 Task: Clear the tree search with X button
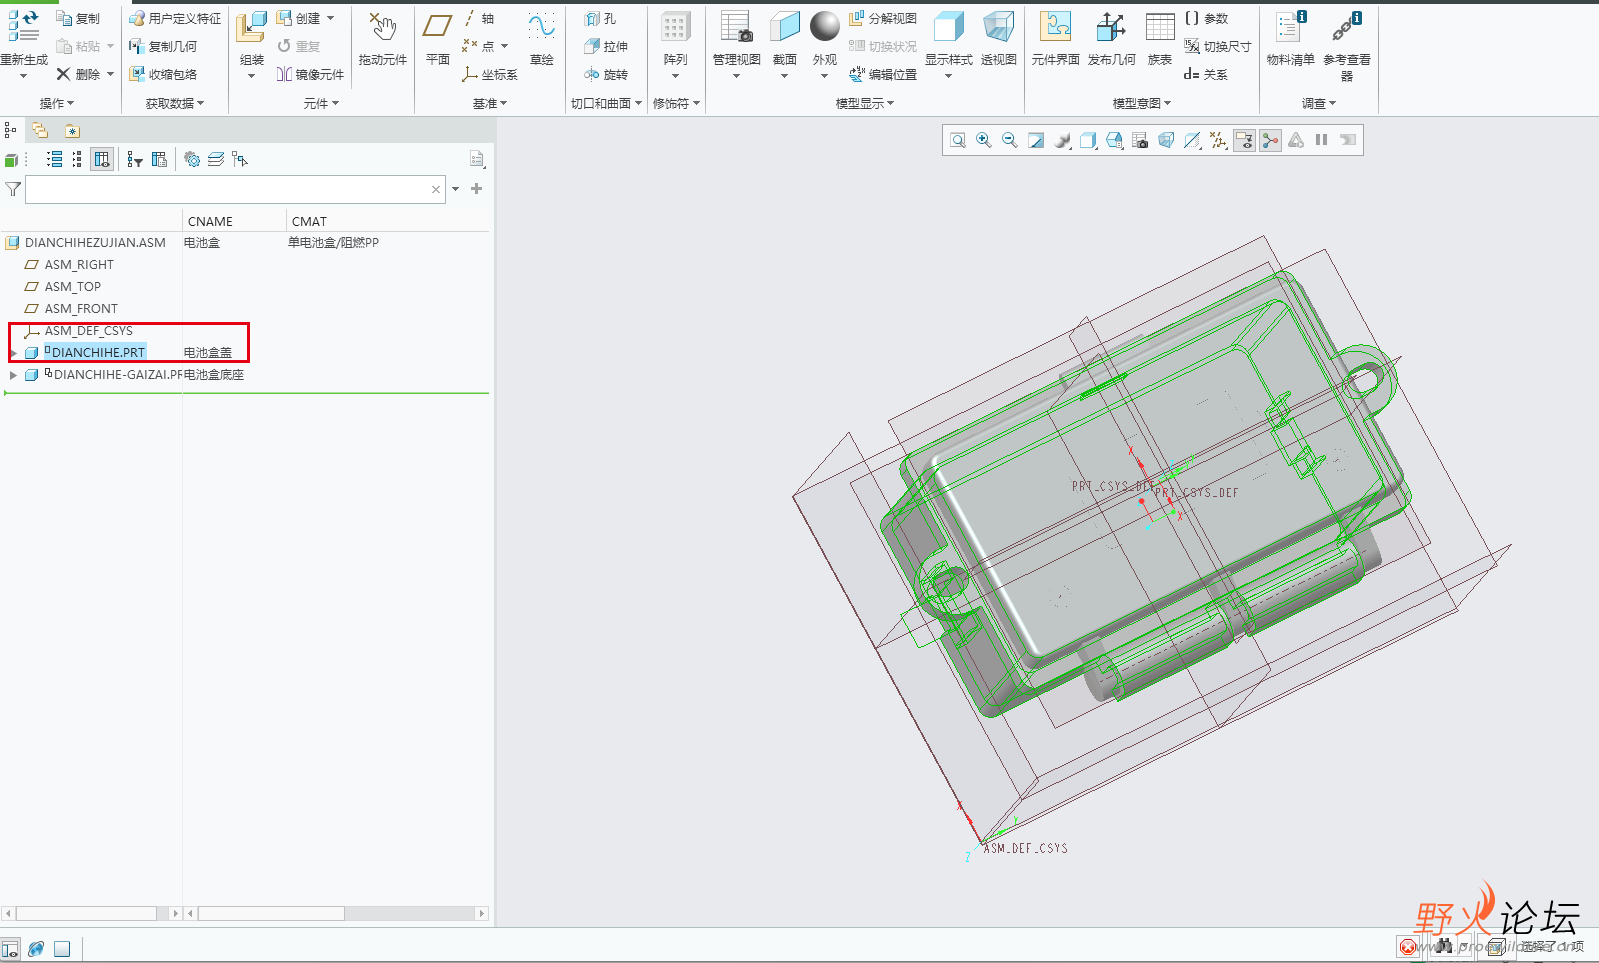436,189
